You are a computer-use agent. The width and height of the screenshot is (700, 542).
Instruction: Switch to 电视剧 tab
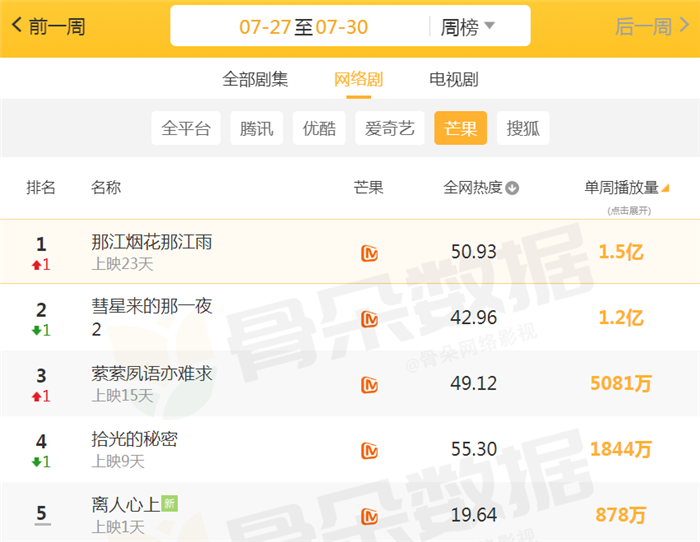point(454,79)
